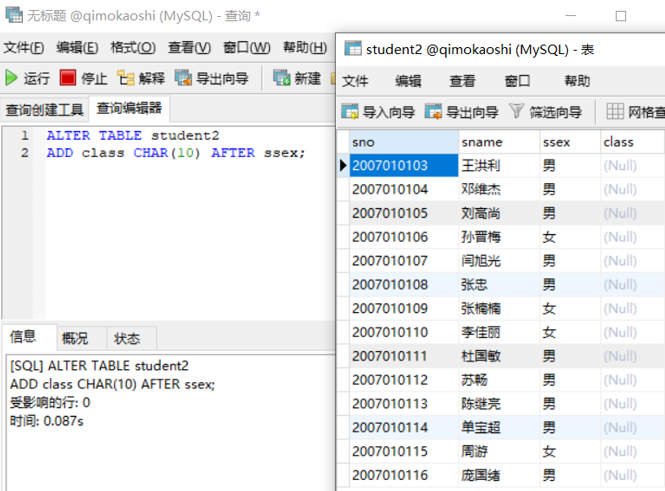Click the Explain (解释) toolbar icon
665x491 pixels.
point(126,78)
